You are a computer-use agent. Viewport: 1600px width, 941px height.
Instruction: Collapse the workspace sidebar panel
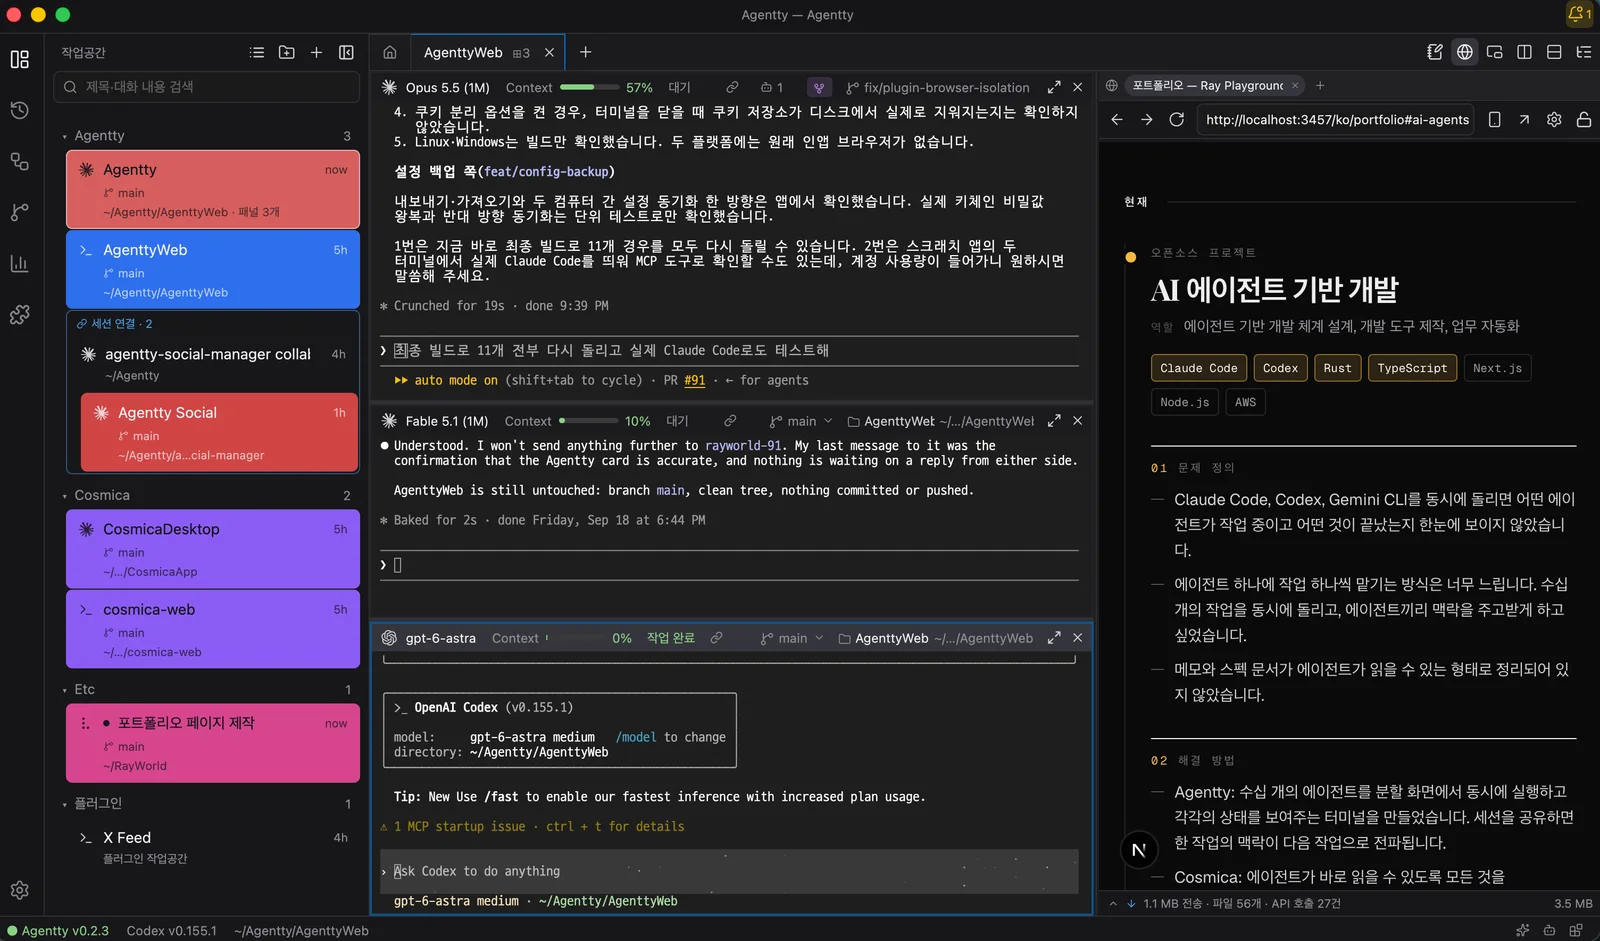pyautogui.click(x=346, y=52)
